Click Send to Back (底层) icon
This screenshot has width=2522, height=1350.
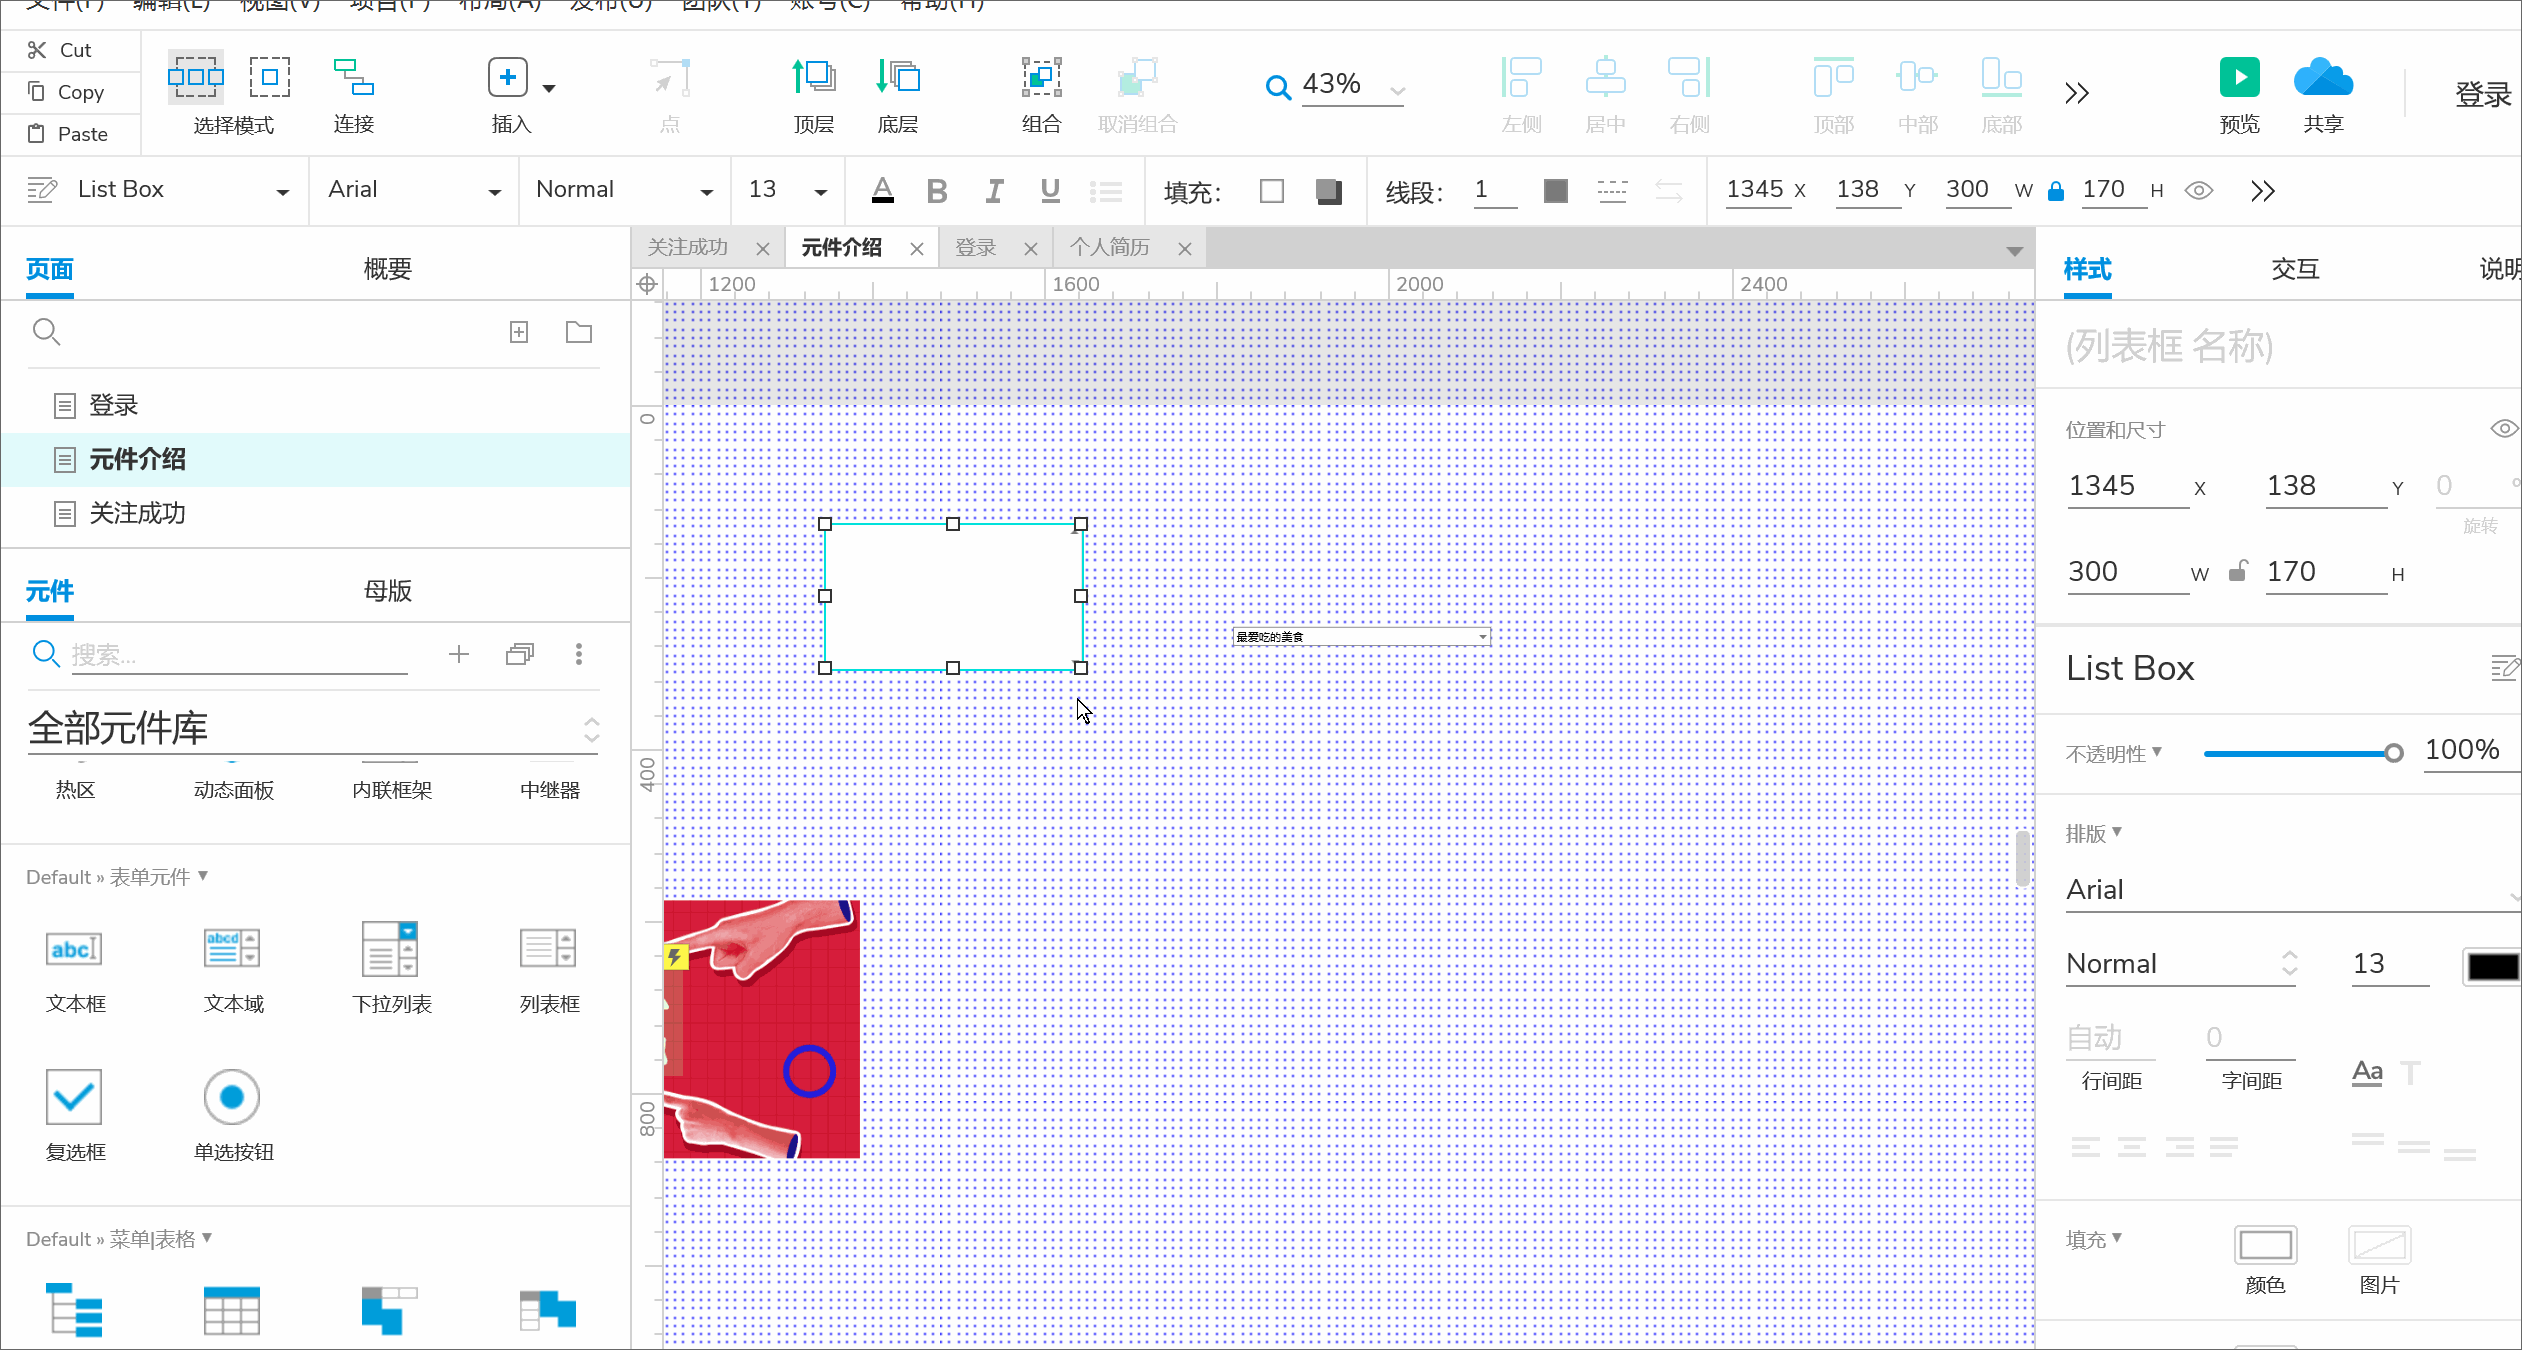pos(897,78)
